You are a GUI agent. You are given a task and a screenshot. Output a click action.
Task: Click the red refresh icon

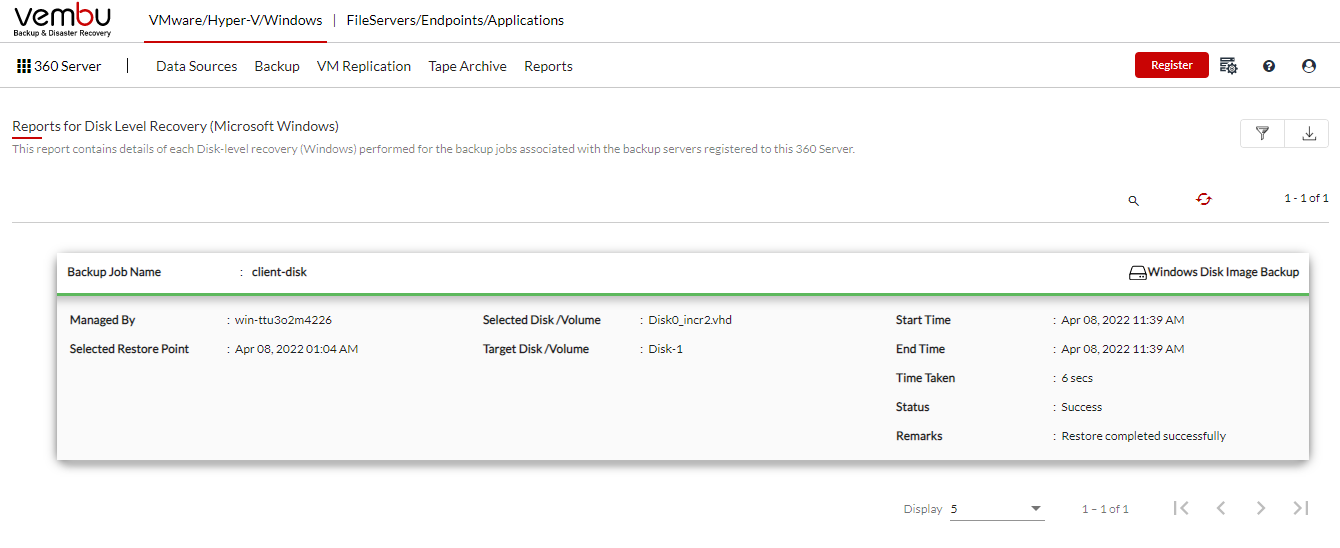coord(1204,199)
